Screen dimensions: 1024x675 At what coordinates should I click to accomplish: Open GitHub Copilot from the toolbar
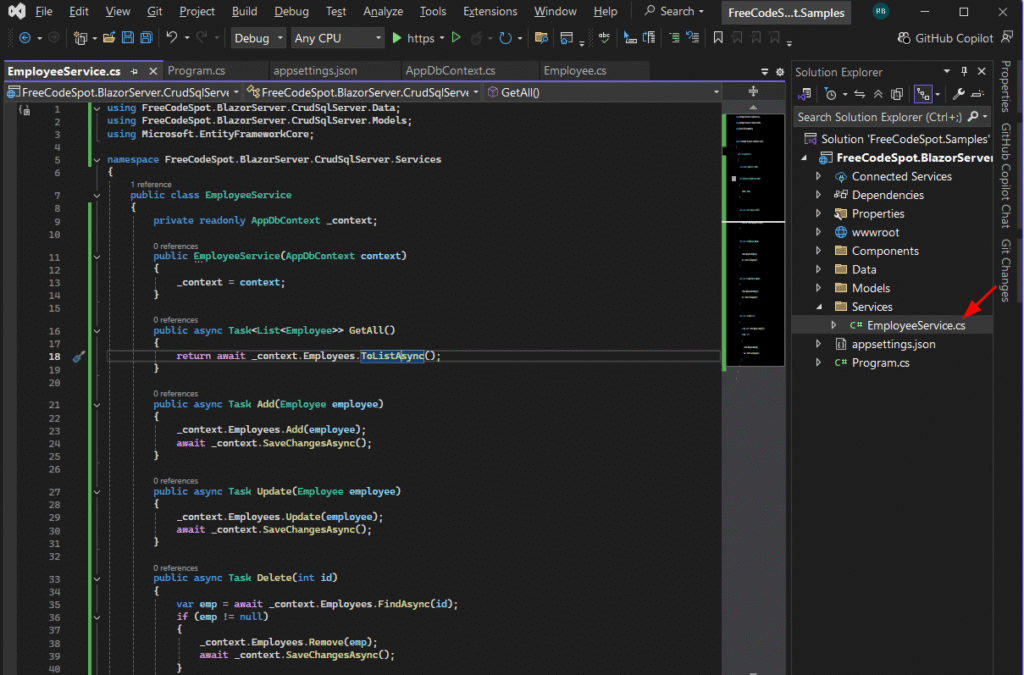(945, 38)
